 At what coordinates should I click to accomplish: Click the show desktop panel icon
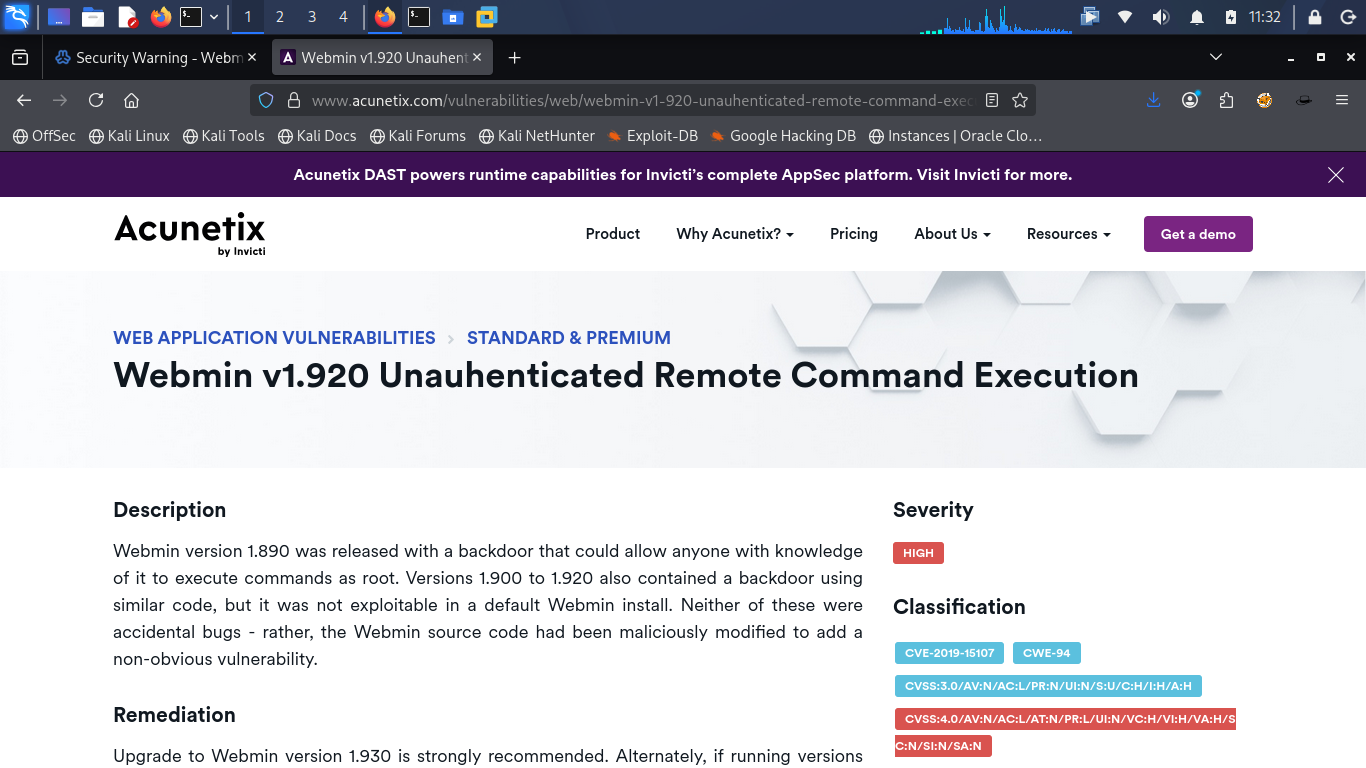tap(59, 17)
